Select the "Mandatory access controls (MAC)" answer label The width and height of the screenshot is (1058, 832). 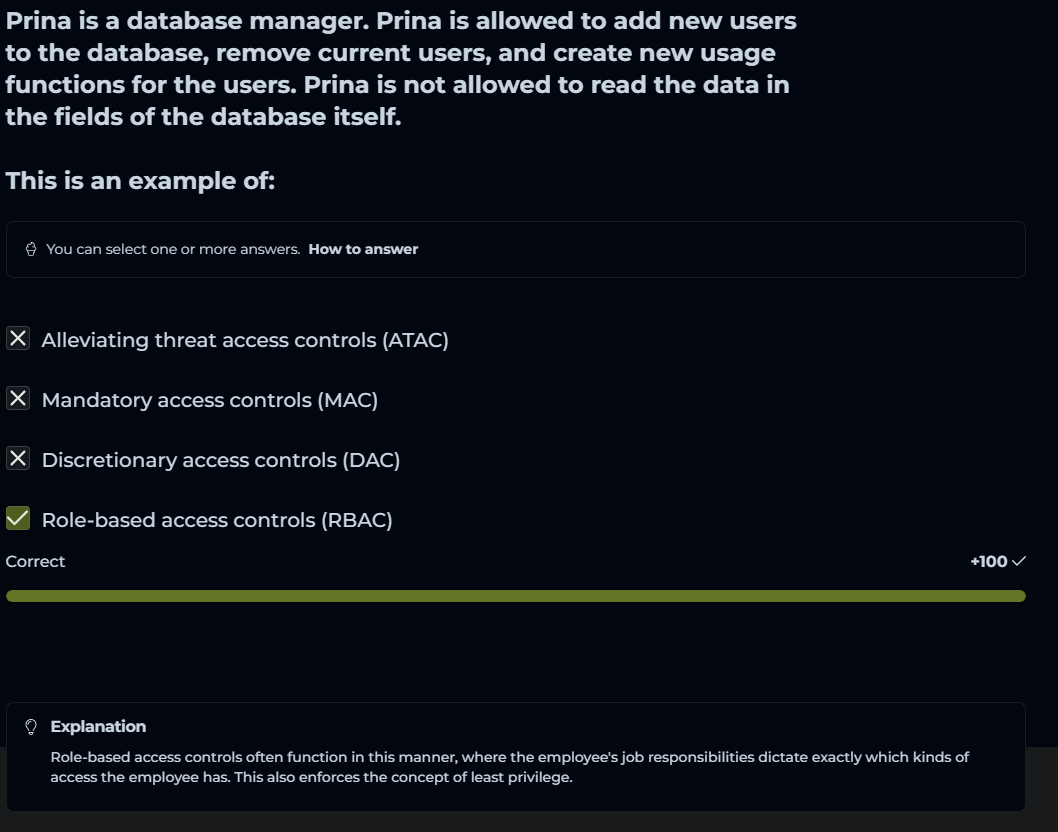click(210, 400)
